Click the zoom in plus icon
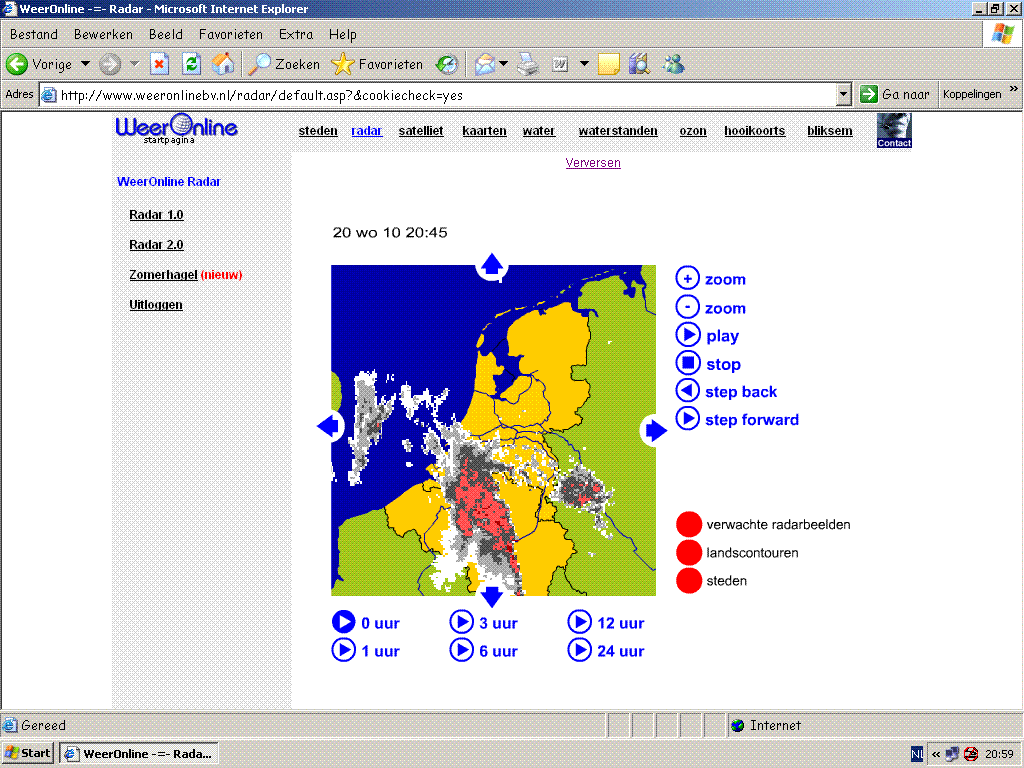This screenshot has width=1024, height=768. (687, 278)
